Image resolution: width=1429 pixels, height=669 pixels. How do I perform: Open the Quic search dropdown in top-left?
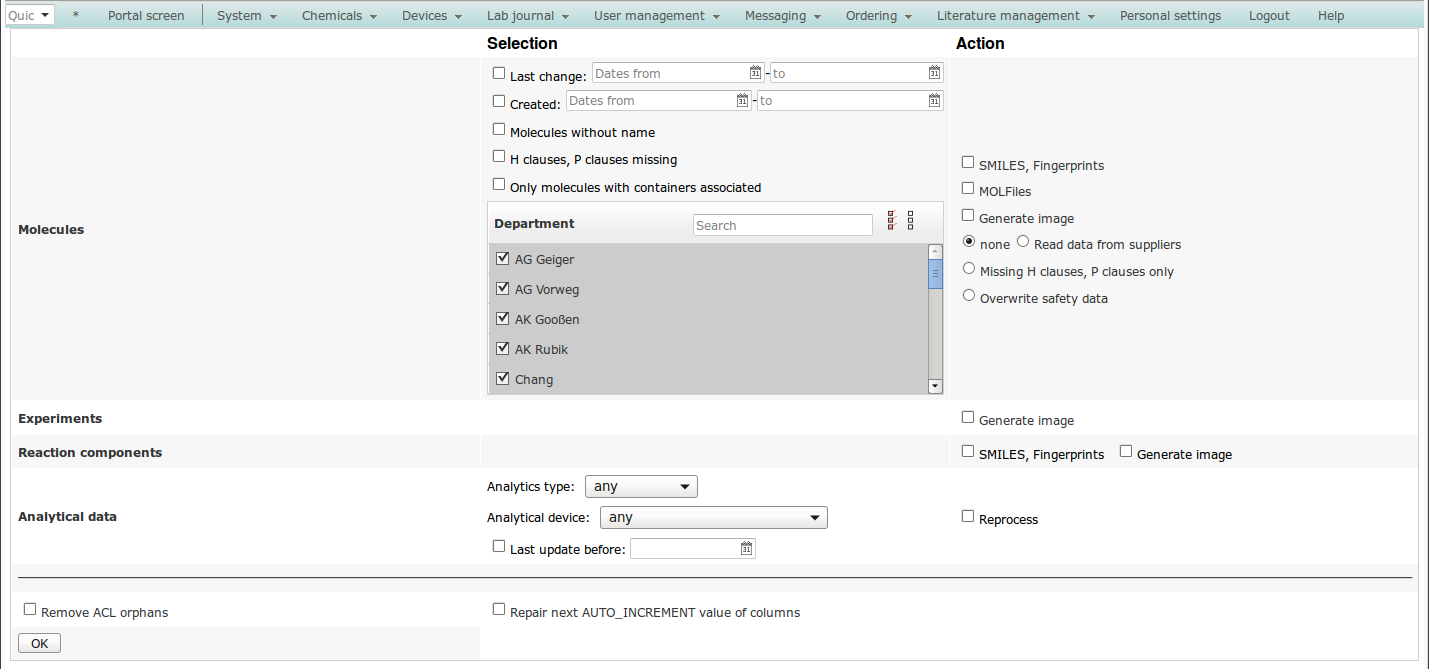(30, 16)
